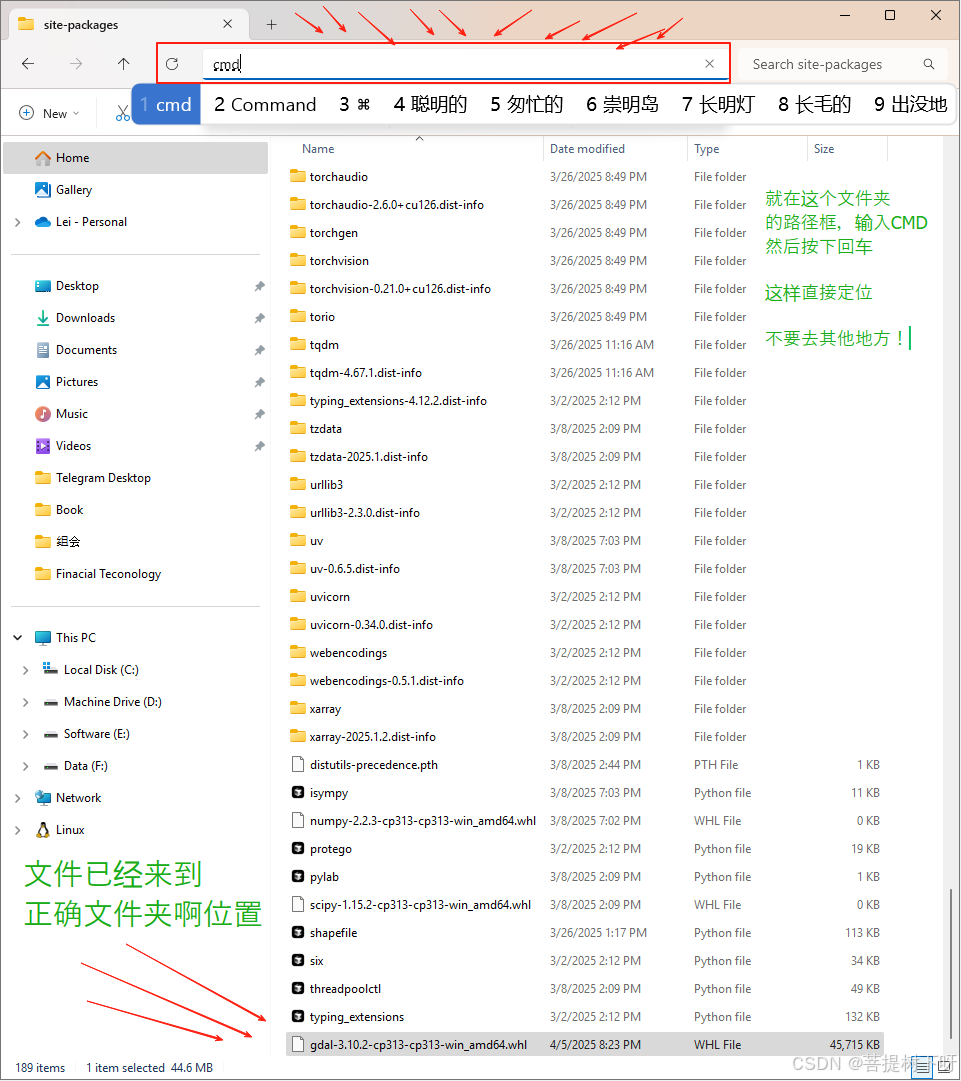The height and width of the screenshot is (1081, 961).
Task: Close the site-packages tab
Action: pos(227,24)
